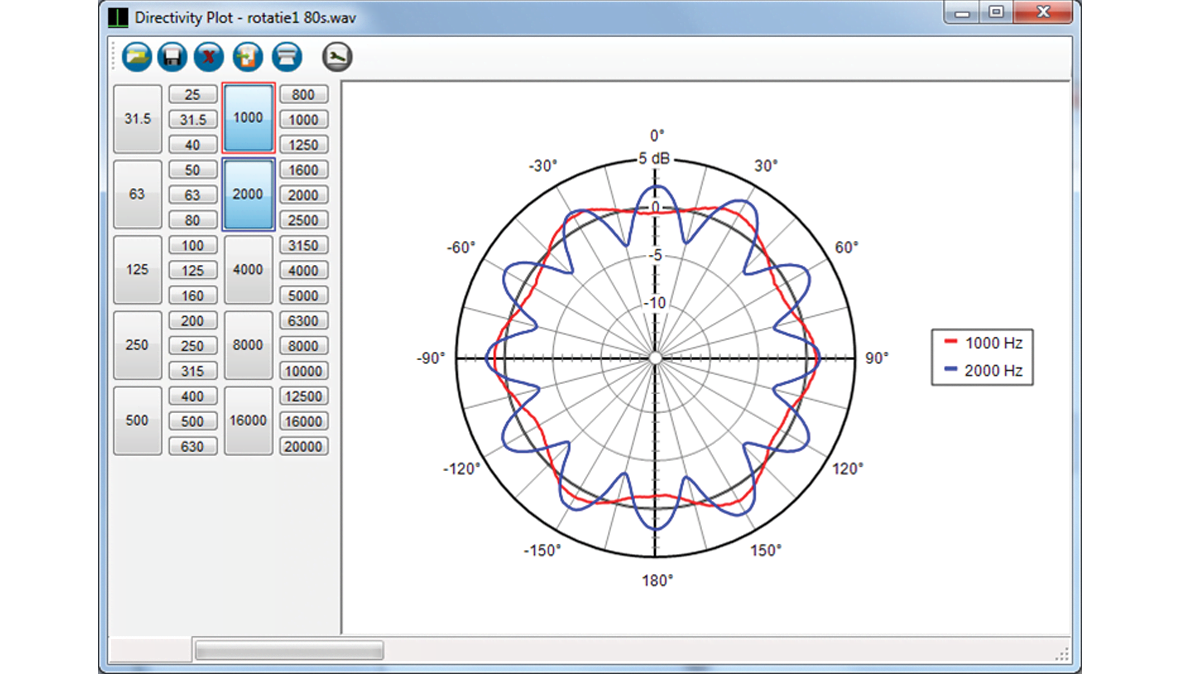The image size is (1180, 674).
Task: Enable the large 8000 octave band button
Action: [x=248, y=345]
